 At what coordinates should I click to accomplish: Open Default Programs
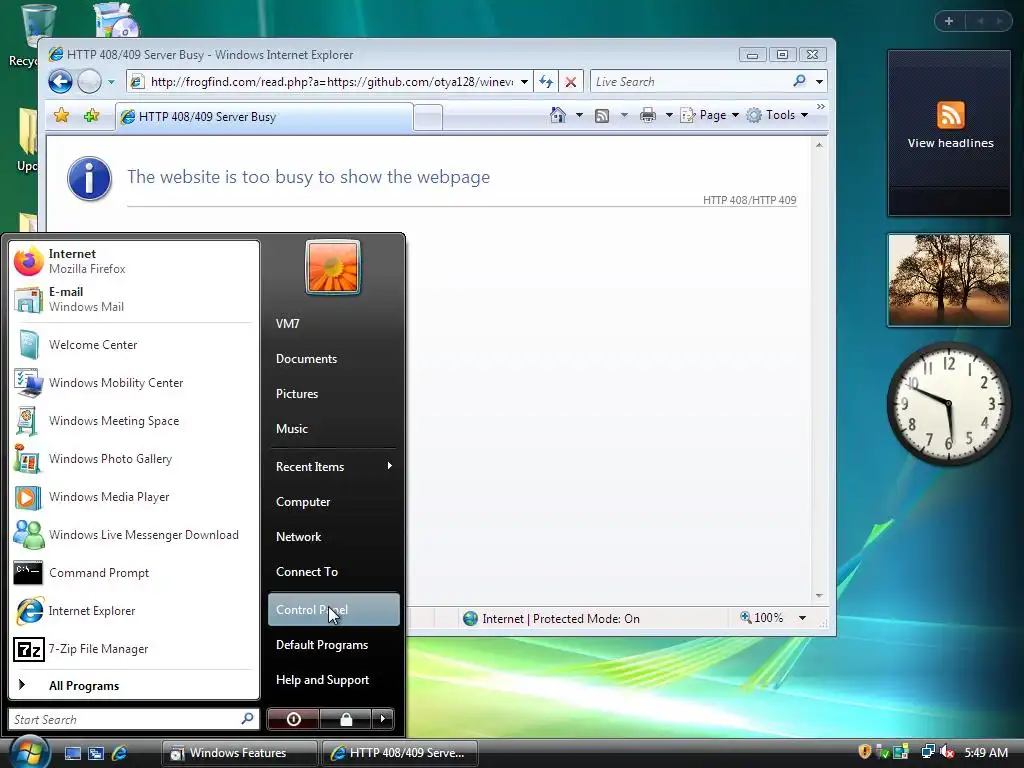point(334,645)
